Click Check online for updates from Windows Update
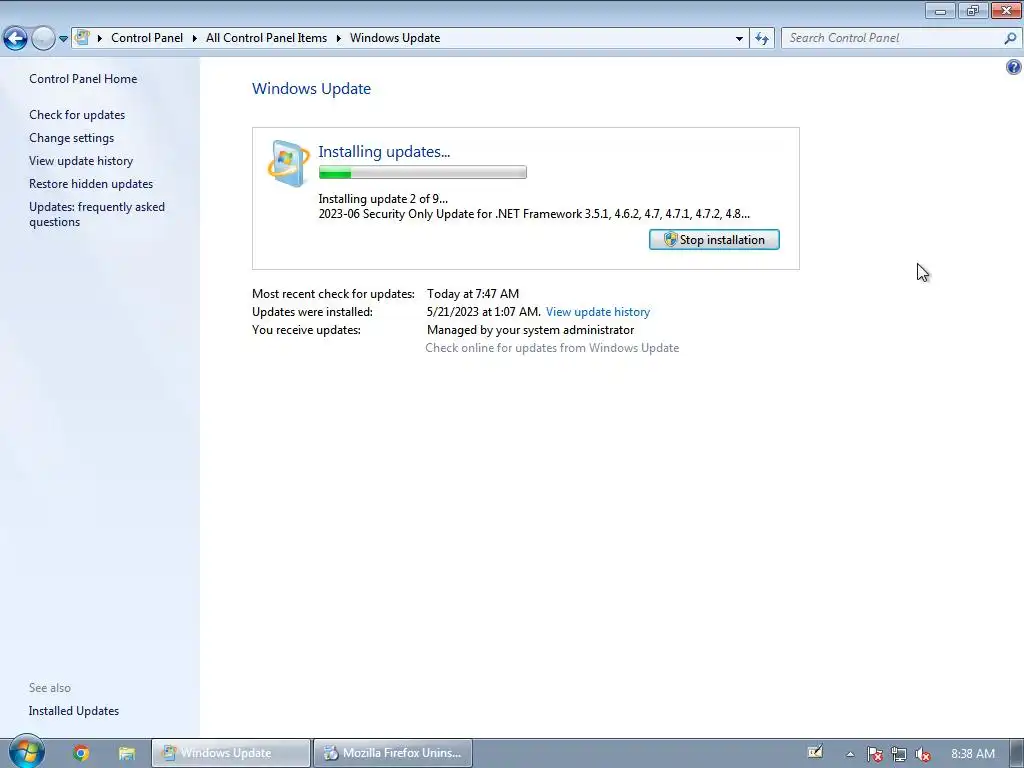Screen dimensions: 1024x768 coord(552,348)
